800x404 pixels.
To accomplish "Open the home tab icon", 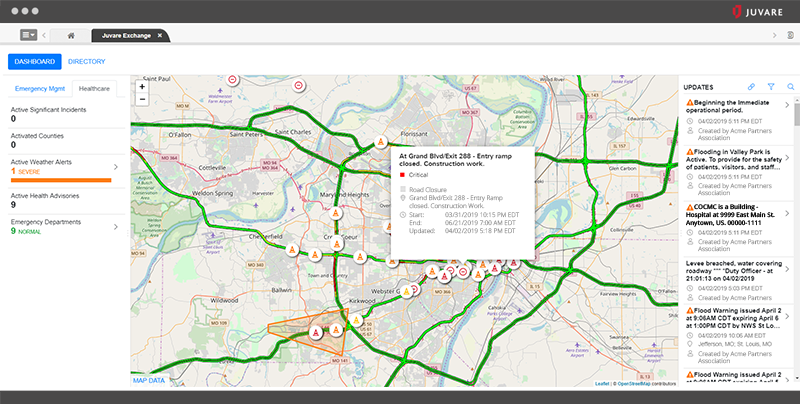I will coord(71,36).
